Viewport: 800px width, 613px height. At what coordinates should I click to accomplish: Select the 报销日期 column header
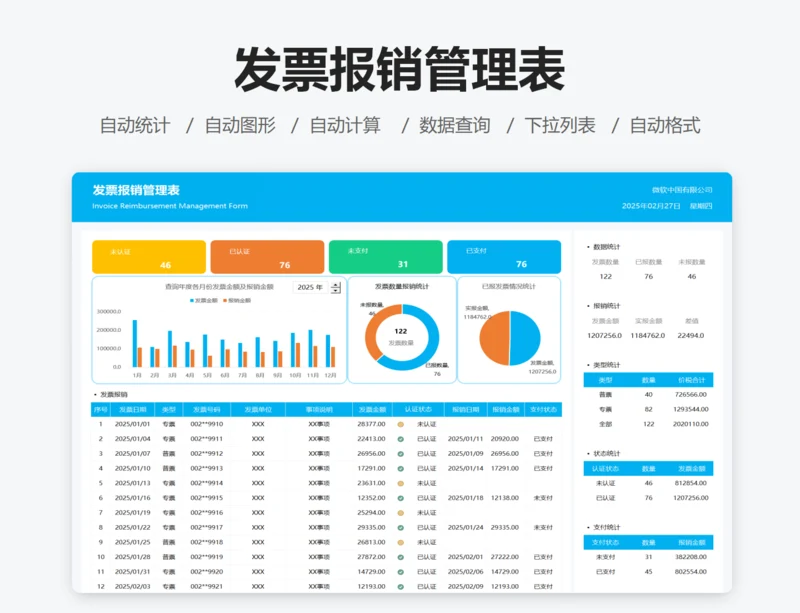pos(465,409)
